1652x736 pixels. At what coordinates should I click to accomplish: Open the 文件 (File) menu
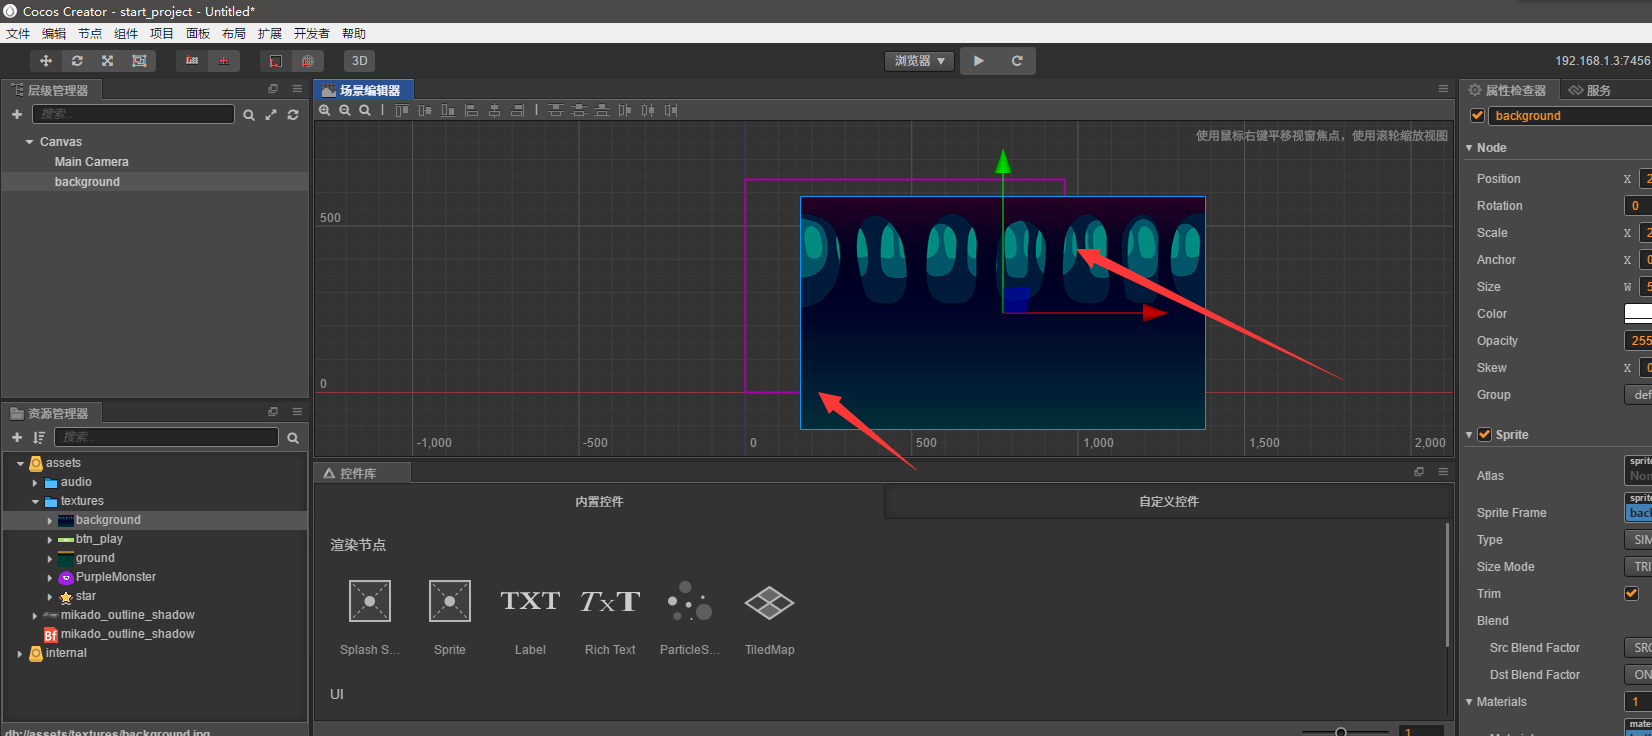pos(18,33)
